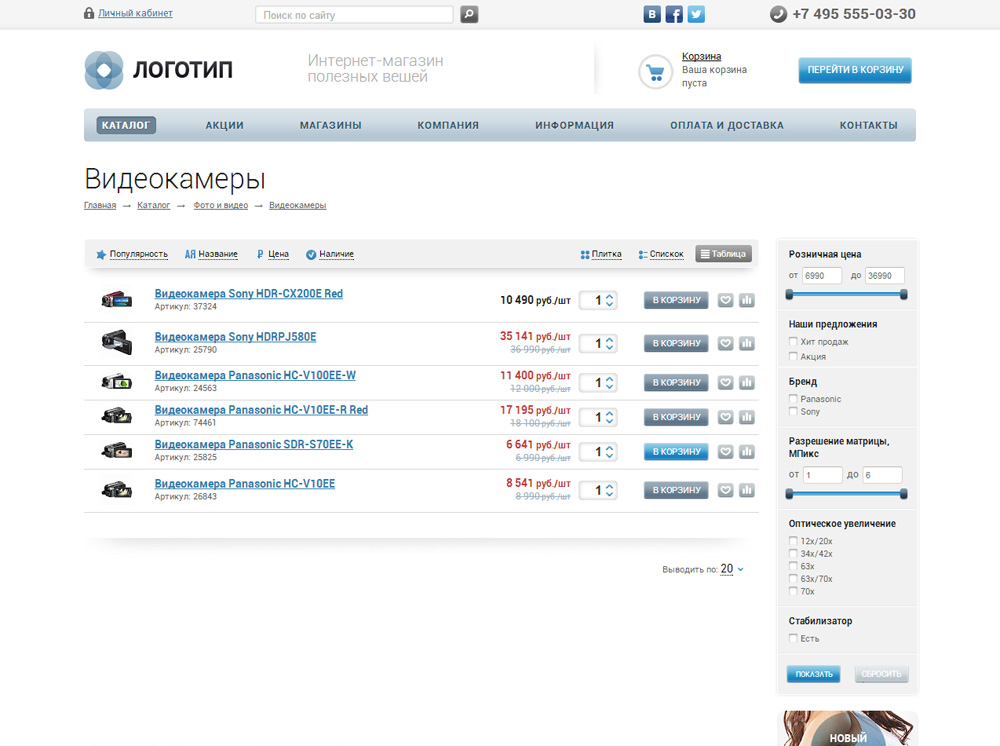Add Sony HDRPJ580E to comparison

[x=747, y=343]
